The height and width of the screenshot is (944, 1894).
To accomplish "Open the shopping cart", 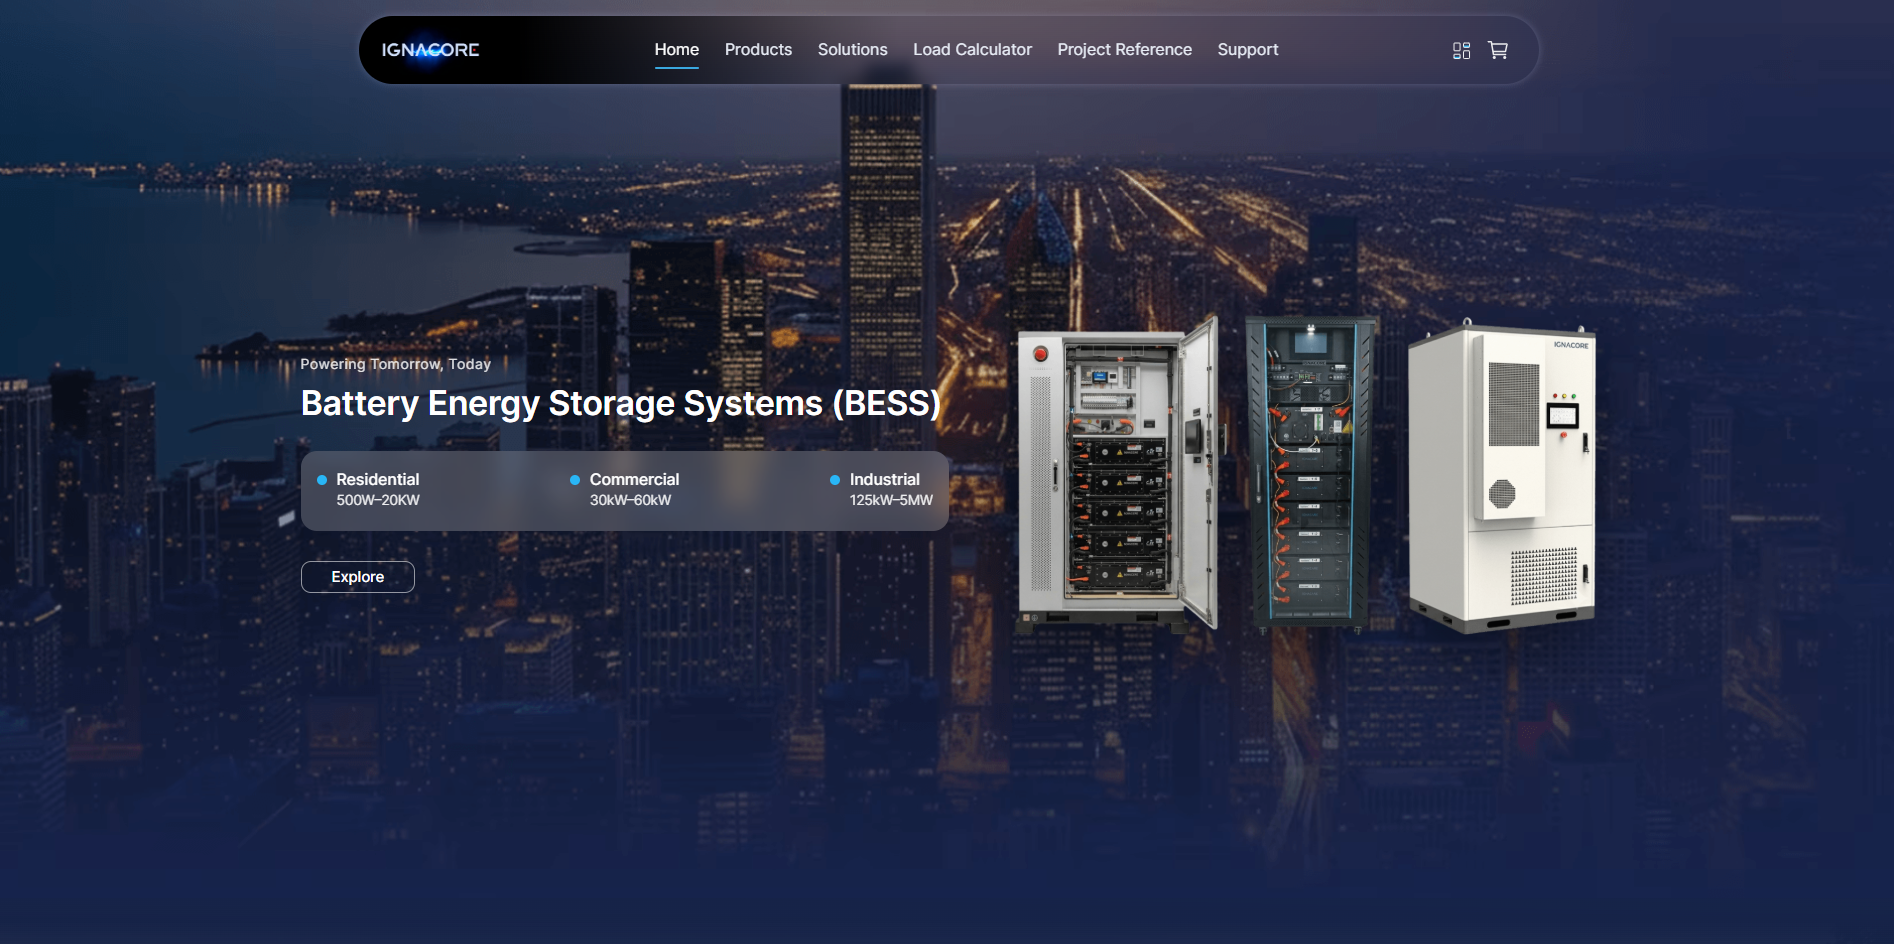I will (x=1498, y=50).
